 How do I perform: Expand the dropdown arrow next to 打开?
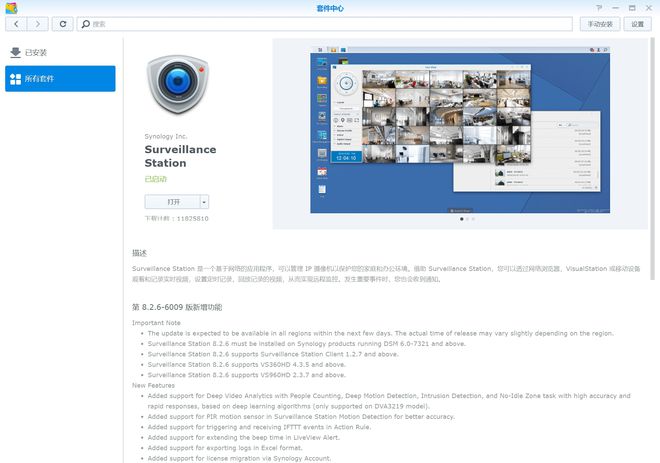tap(204, 201)
